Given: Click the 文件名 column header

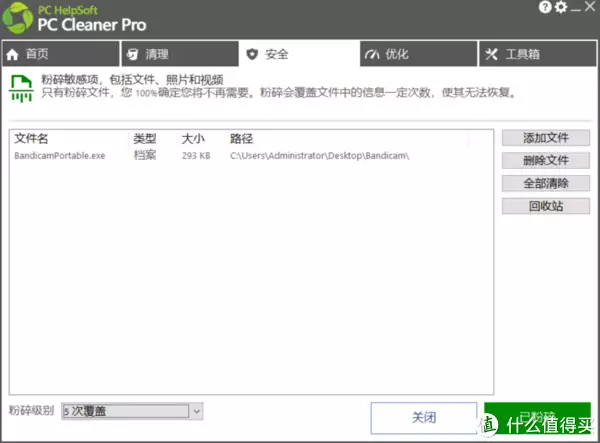Looking at the screenshot, I should pyautogui.click(x=31, y=138).
